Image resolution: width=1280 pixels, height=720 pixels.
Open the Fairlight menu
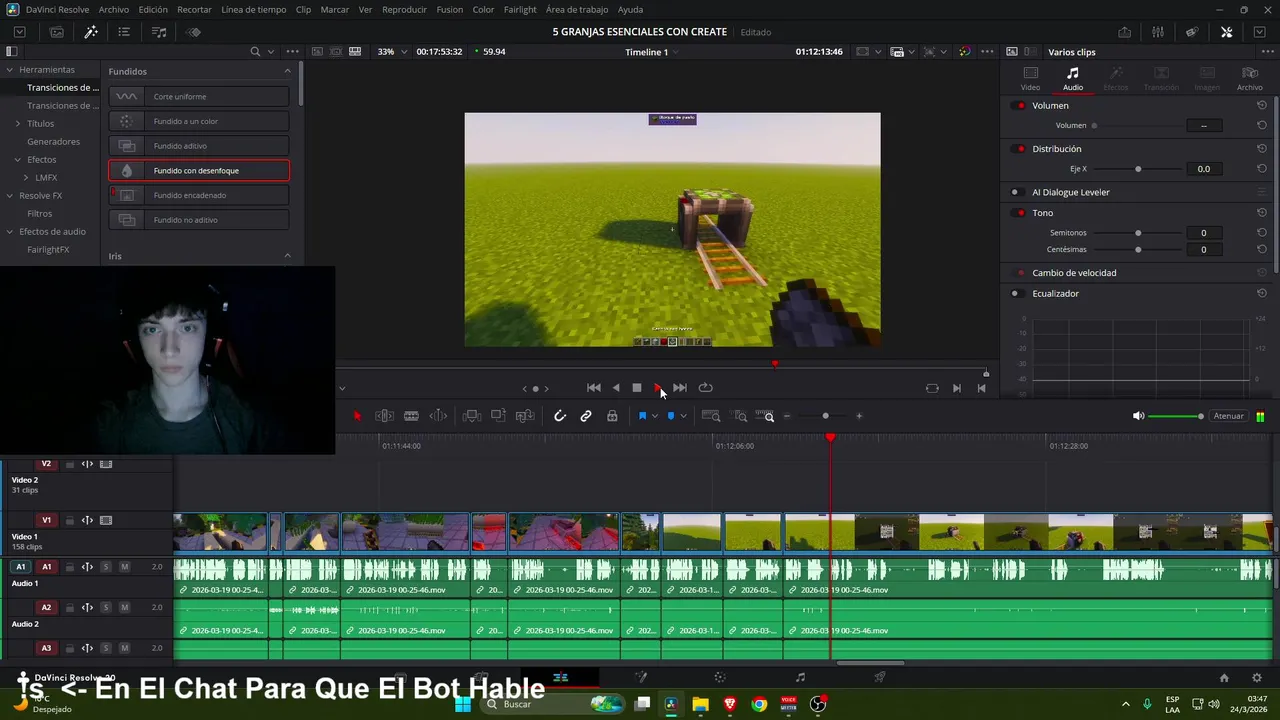click(520, 9)
